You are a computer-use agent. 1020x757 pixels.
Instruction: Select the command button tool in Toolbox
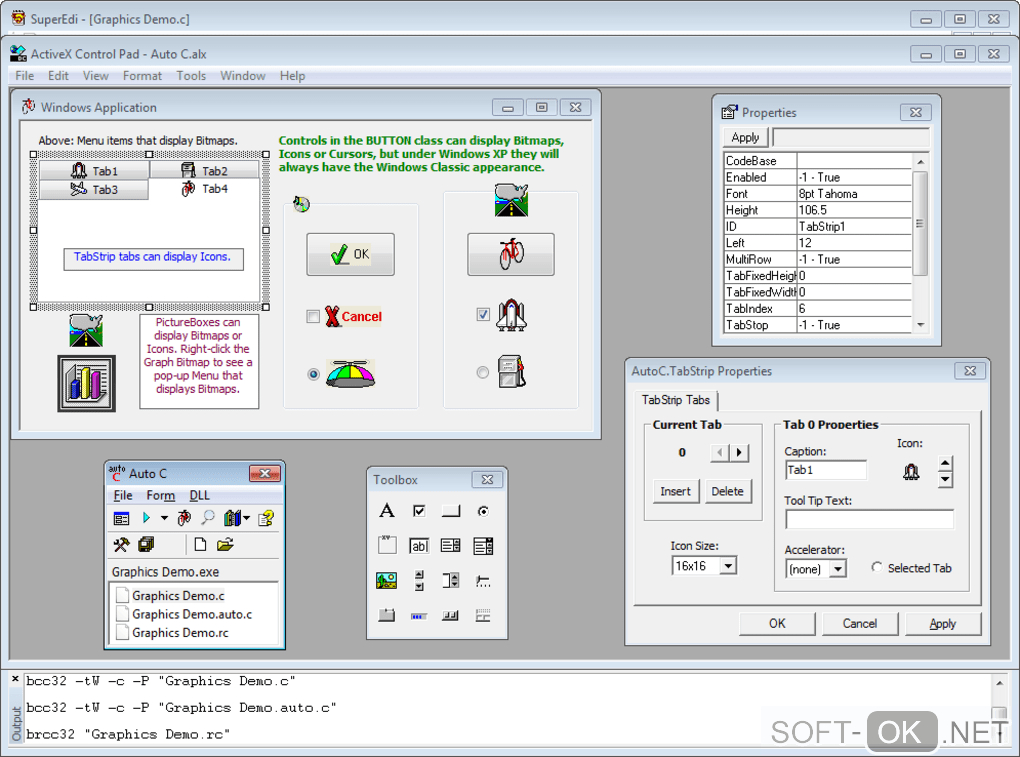click(x=451, y=511)
